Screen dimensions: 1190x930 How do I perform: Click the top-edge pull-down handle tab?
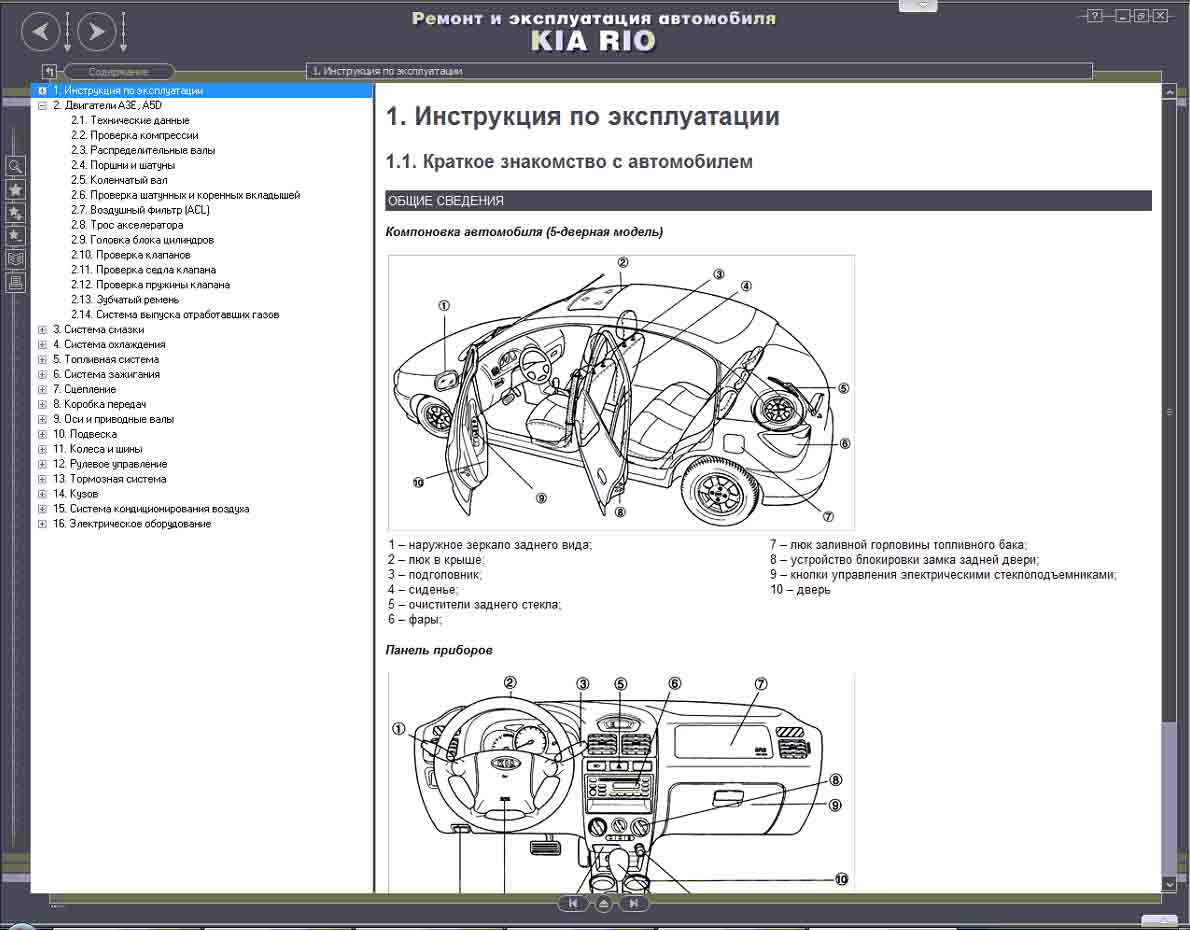click(918, 5)
